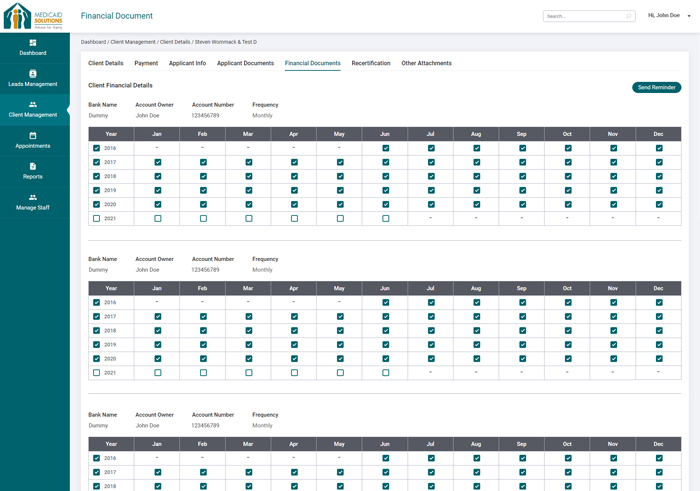Click the Send Reminder button
Image resolution: width=700 pixels, height=491 pixels.
656,88
